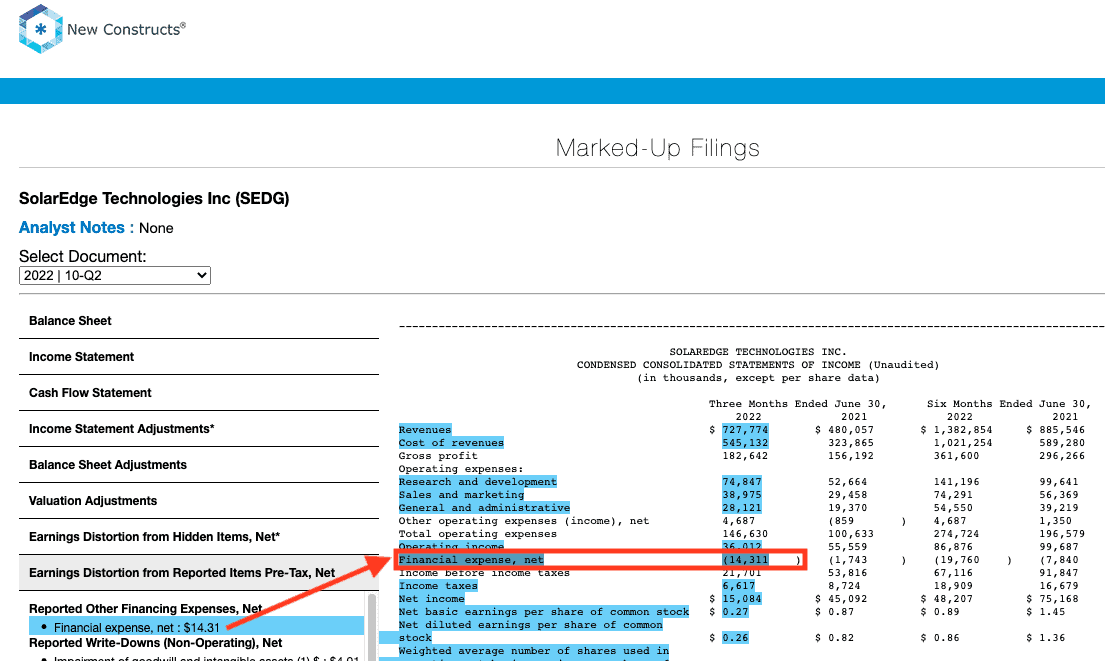Expand Earnings Distortion from Hidden Items, Net*
Image resolution: width=1105 pixels, height=661 pixels.
pyautogui.click(x=199, y=536)
